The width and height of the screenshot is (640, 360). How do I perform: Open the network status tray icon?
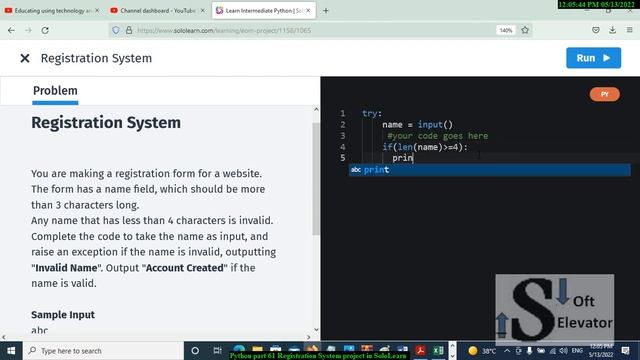tap(552, 351)
